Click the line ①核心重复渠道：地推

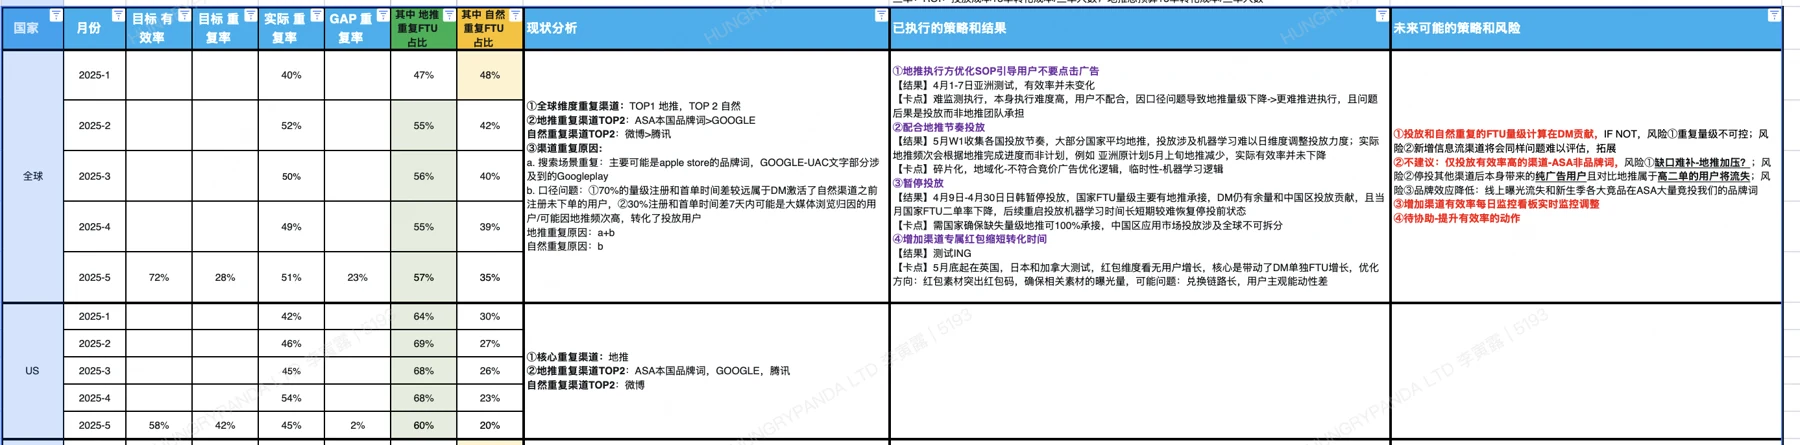(x=578, y=357)
